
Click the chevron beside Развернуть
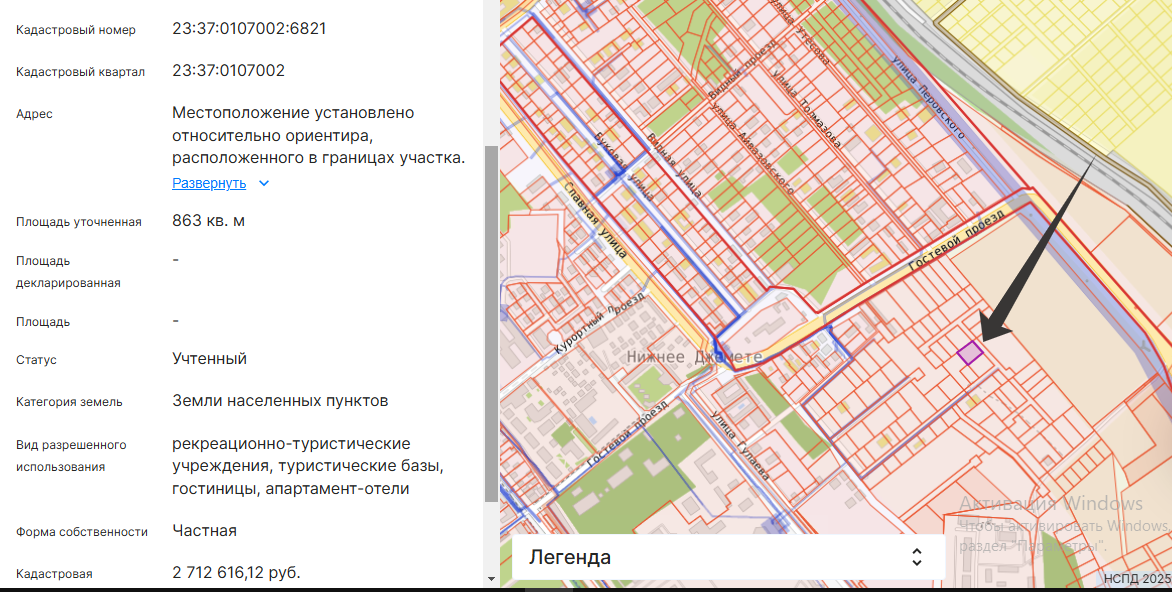coord(264,184)
